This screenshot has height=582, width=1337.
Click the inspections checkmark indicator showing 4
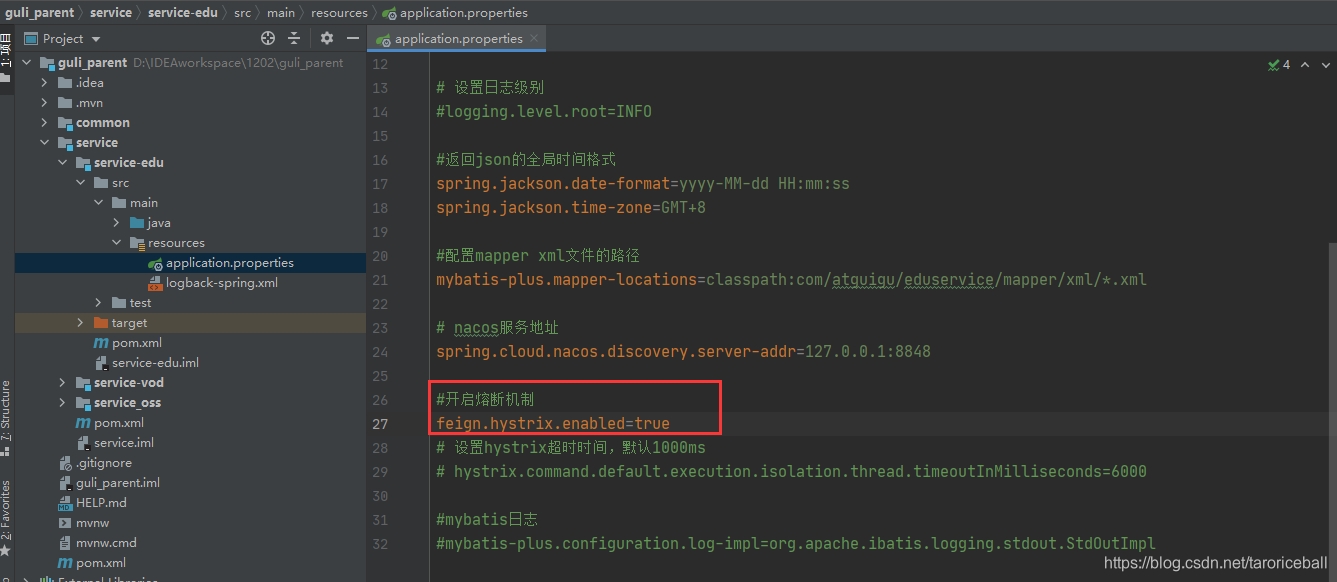[x=1279, y=64]
